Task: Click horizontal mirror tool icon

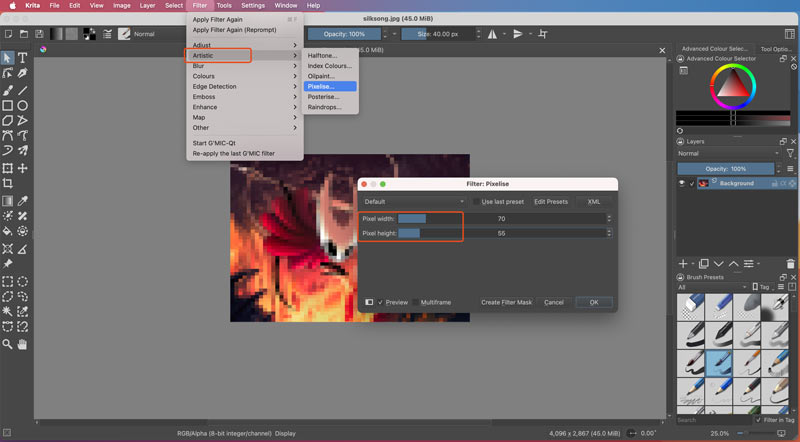Action: [x=492, y=34]
